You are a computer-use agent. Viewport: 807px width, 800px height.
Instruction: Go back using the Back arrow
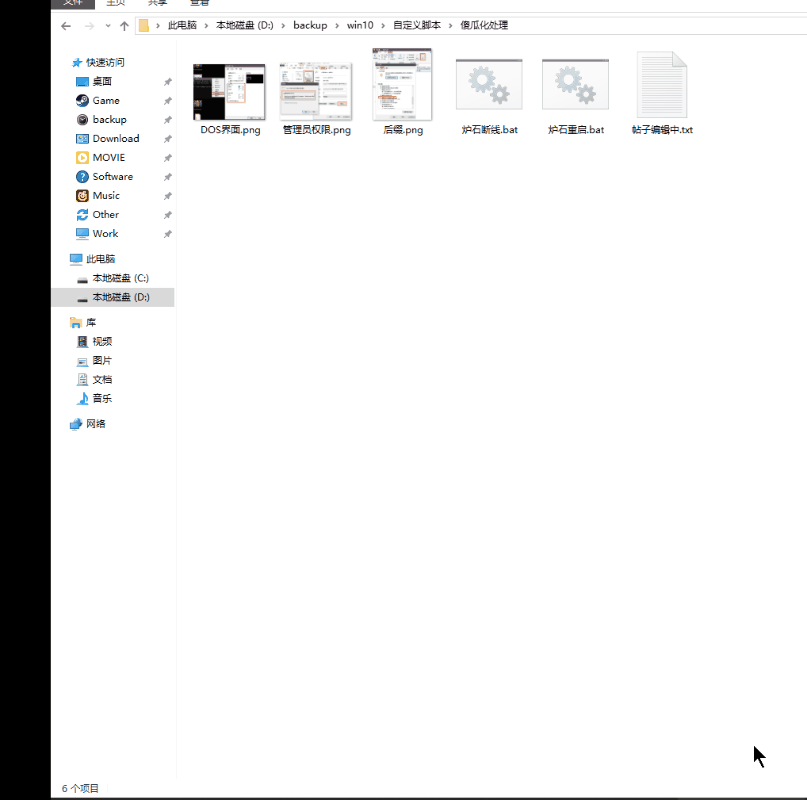click(65, 26)
